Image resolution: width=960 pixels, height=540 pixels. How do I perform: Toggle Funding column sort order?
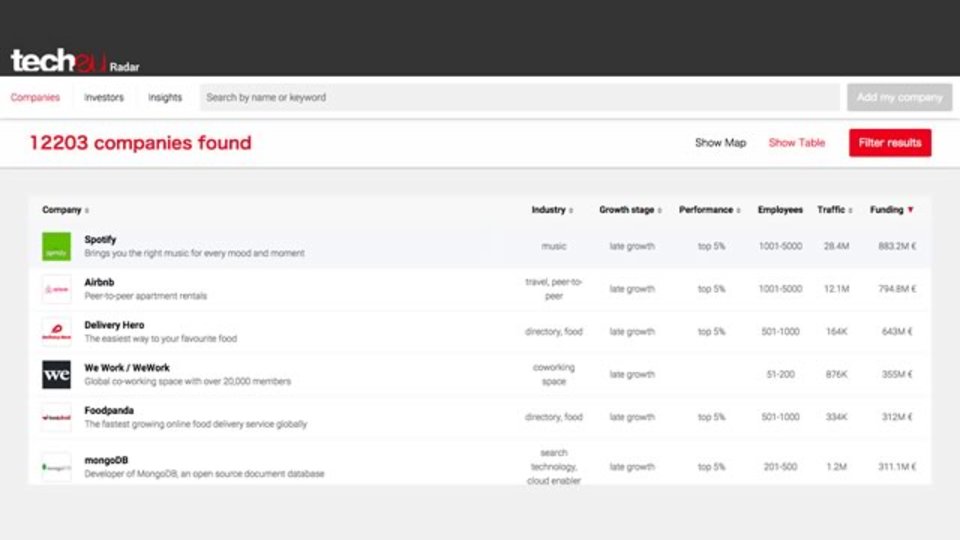point(892,210)
